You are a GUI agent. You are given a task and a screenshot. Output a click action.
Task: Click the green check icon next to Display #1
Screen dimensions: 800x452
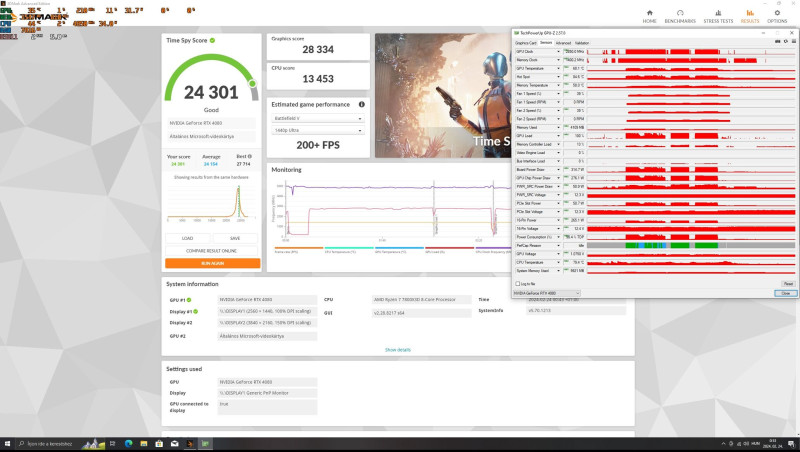(x=195, y=311)
